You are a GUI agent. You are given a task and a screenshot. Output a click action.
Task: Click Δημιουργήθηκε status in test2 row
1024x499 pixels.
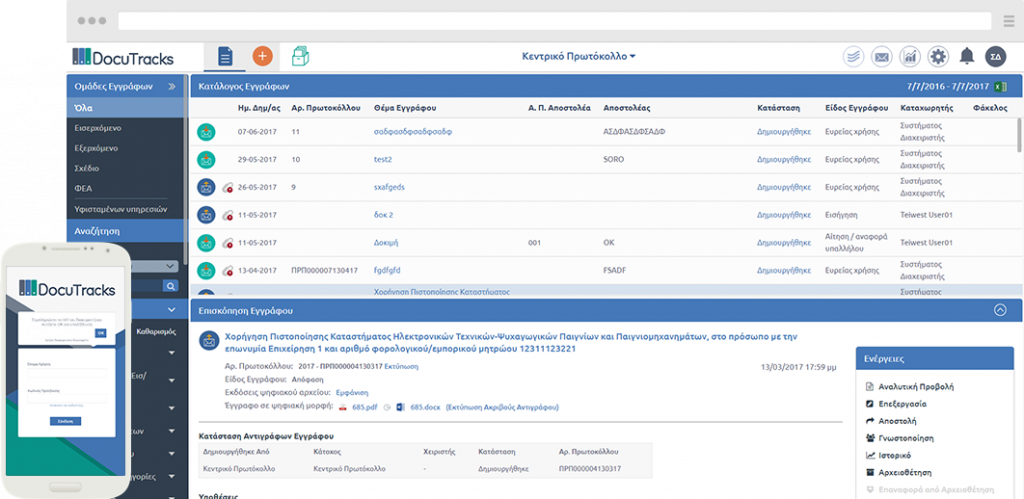click(784, 159)
